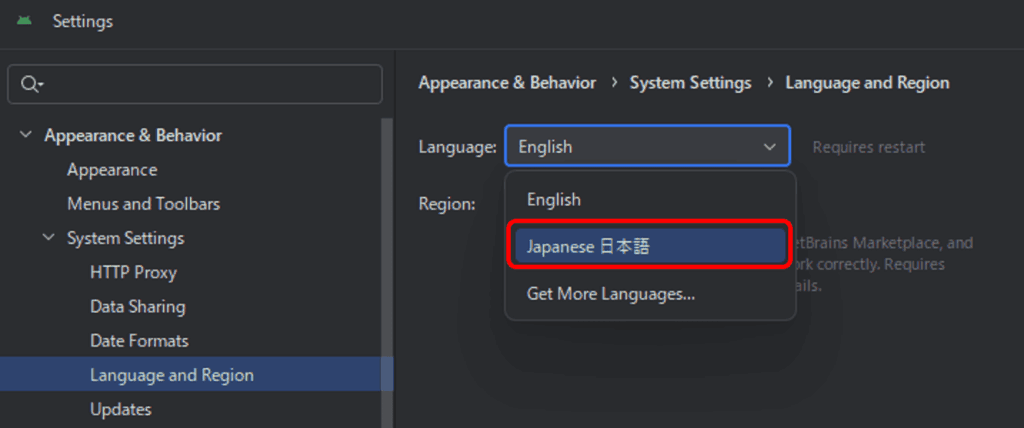Click the Language dropdown arrow
The image size is (1024, 428).
770,147
